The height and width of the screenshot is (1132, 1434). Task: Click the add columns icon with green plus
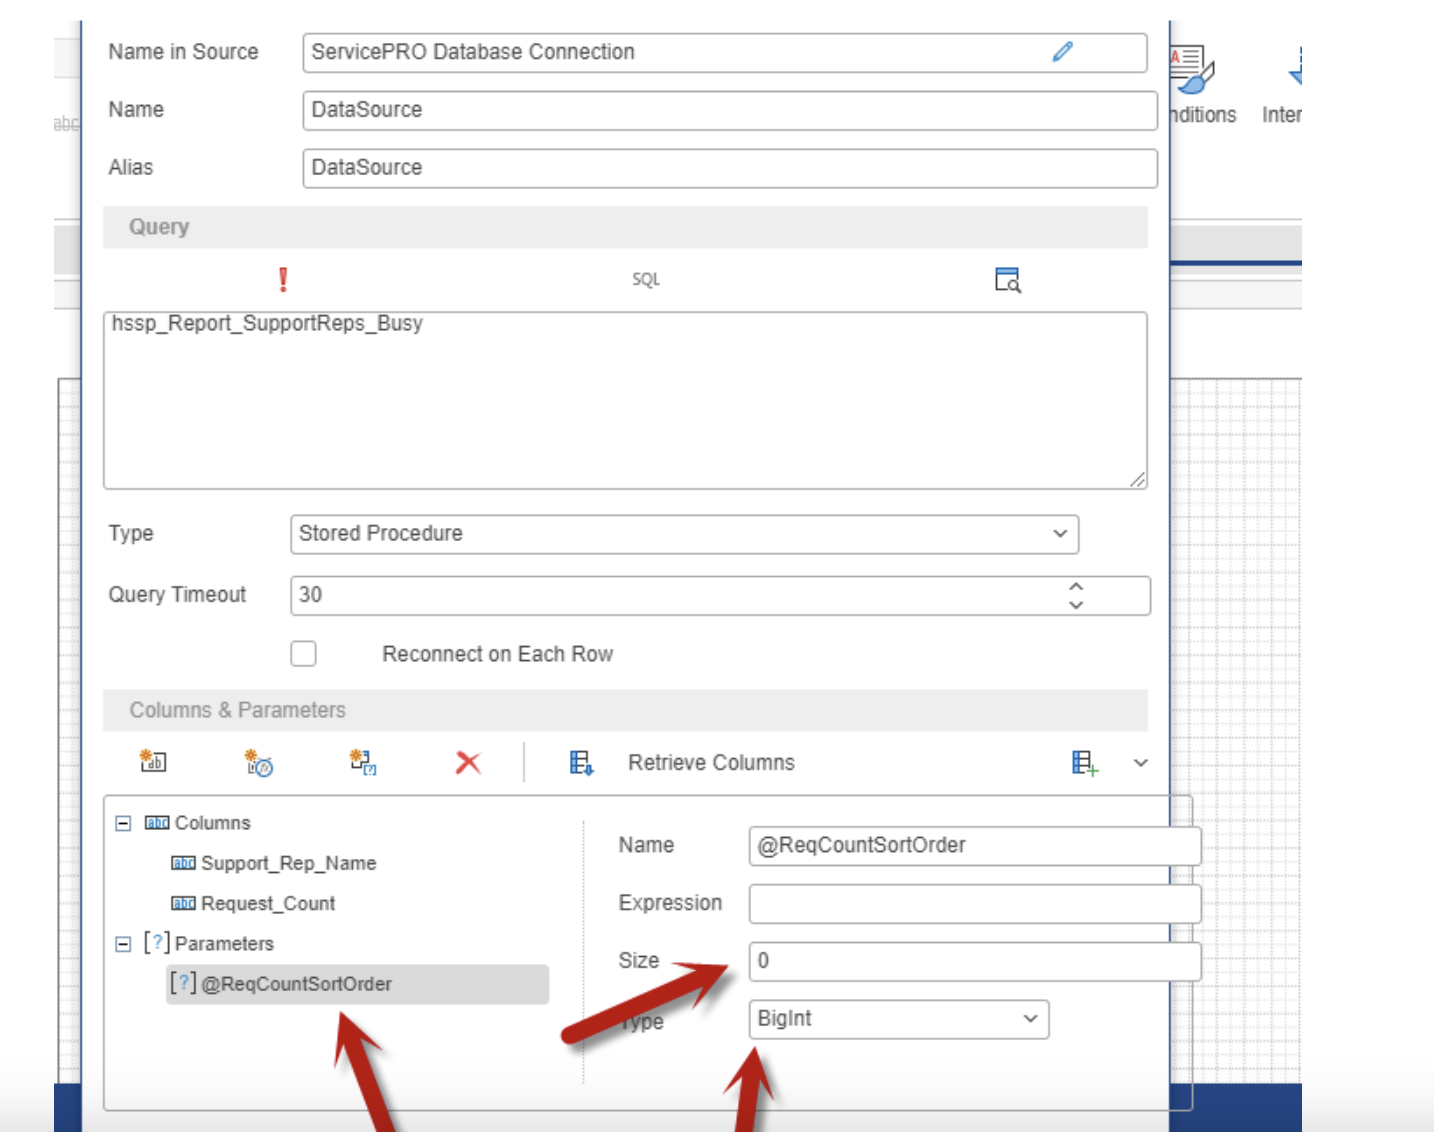point(1085,763)
